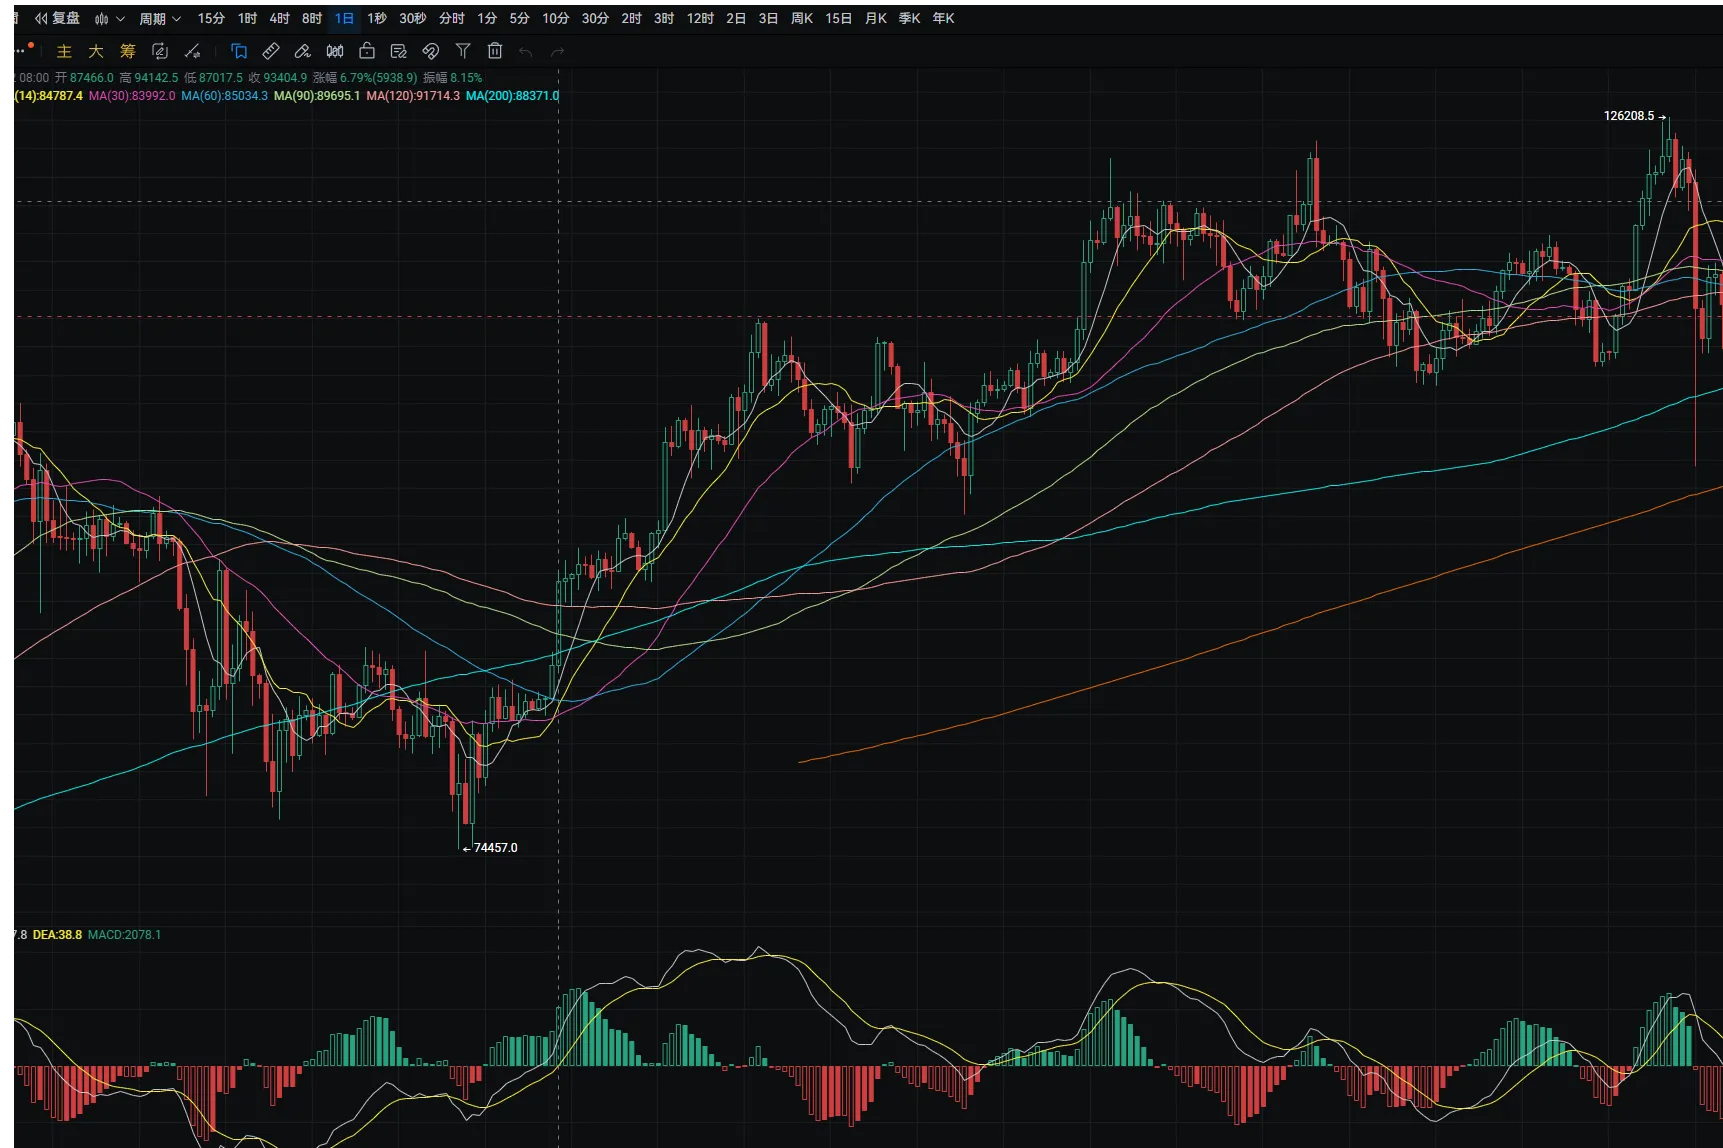Select the ruler measurement tool
The height and width of the screenshot is (1148, 1723).
point(271,51)
